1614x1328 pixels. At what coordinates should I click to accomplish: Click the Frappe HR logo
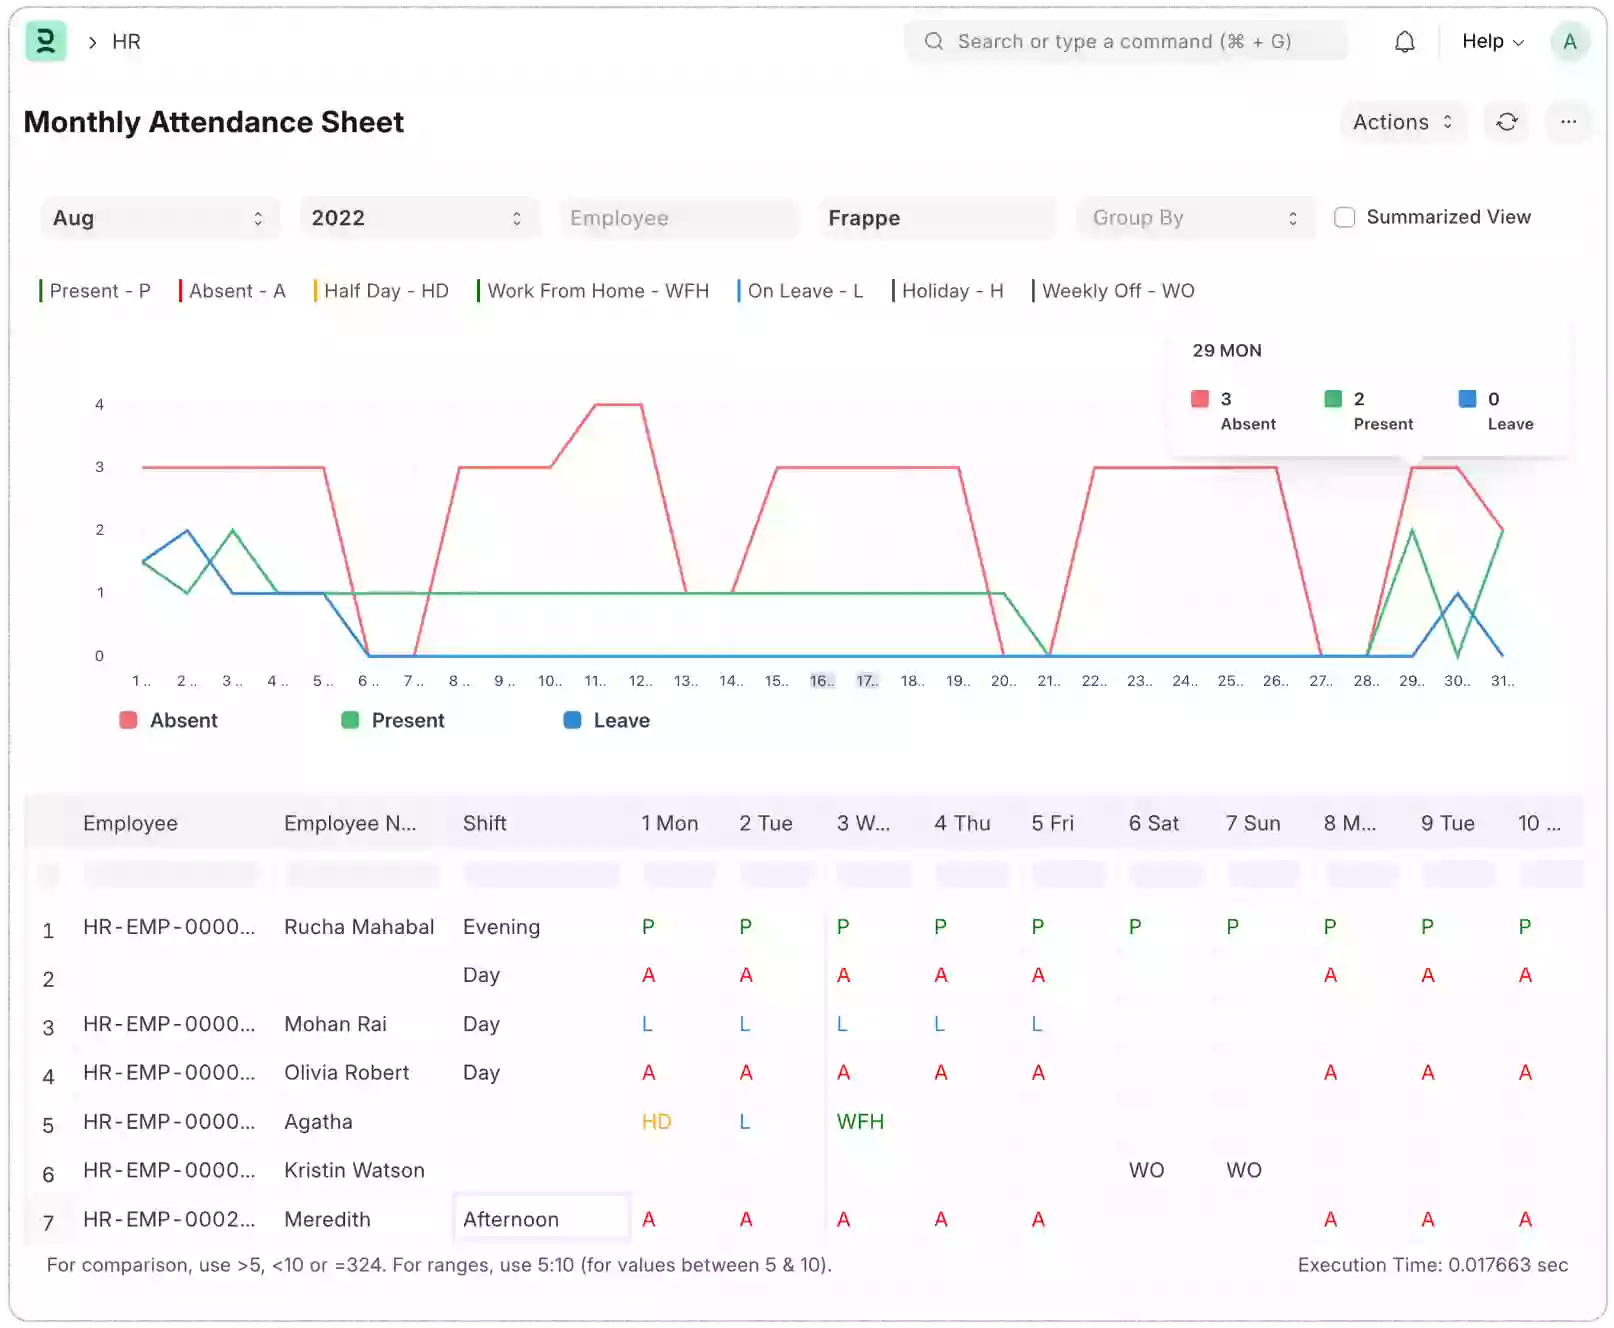point(45,41)
